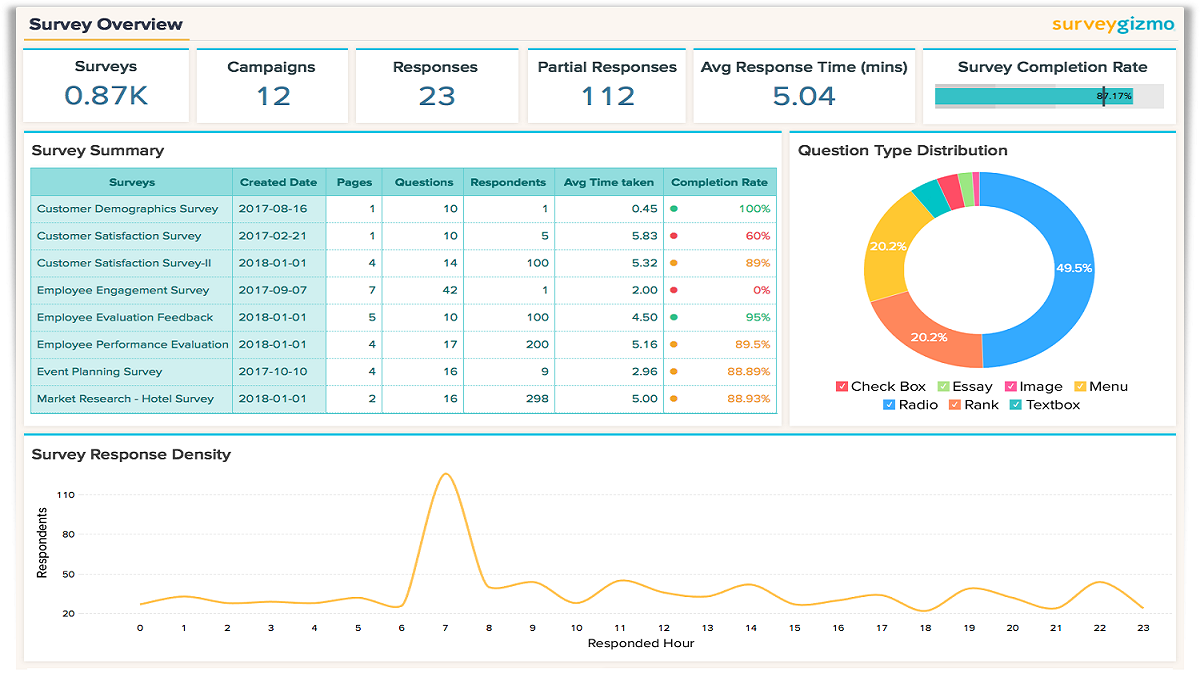This screenshot has width=1200, height=675.
Task: Click the red status dot on Employee Engagement Survey row
Action: [673, 289]
